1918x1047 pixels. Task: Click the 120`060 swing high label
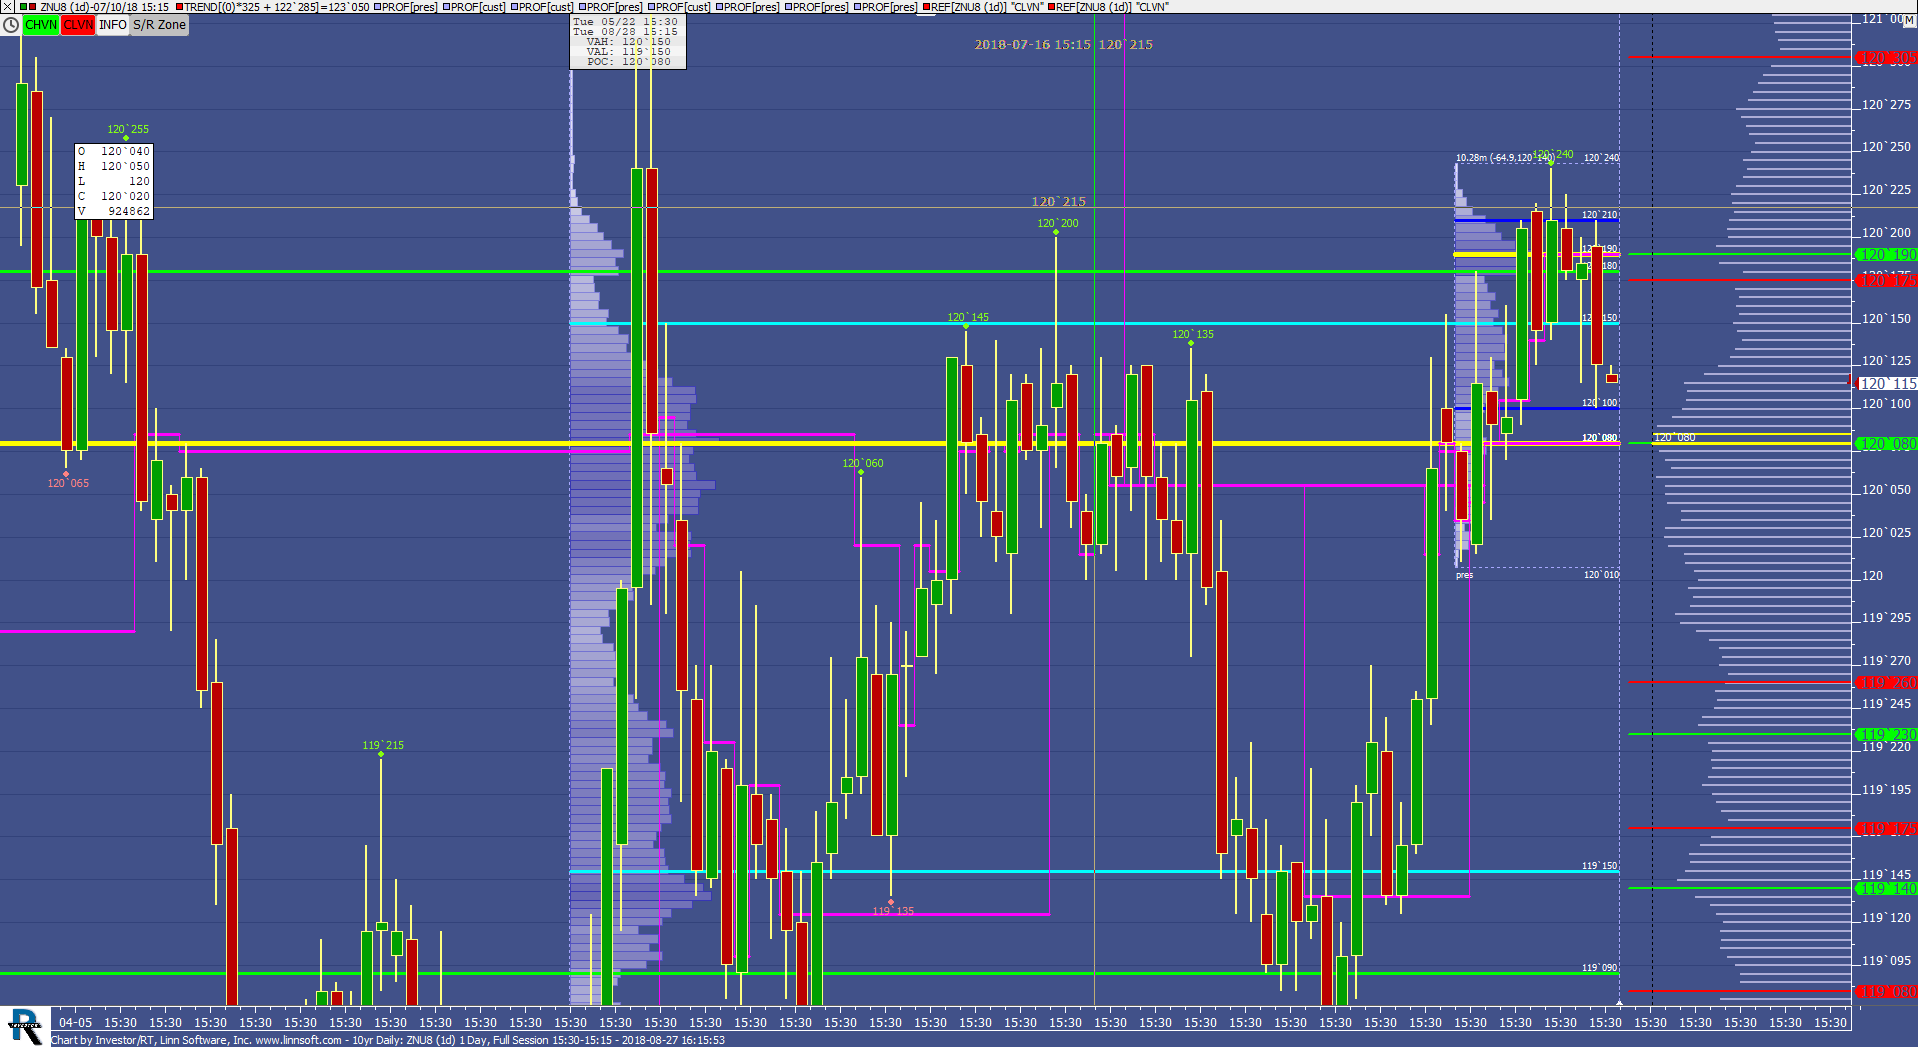coord(863,463)
